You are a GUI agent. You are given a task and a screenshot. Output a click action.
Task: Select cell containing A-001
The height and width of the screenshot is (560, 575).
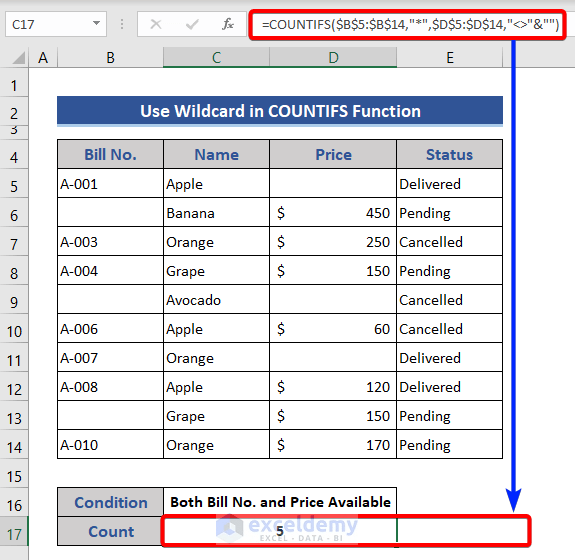click(x=110, y=183)
